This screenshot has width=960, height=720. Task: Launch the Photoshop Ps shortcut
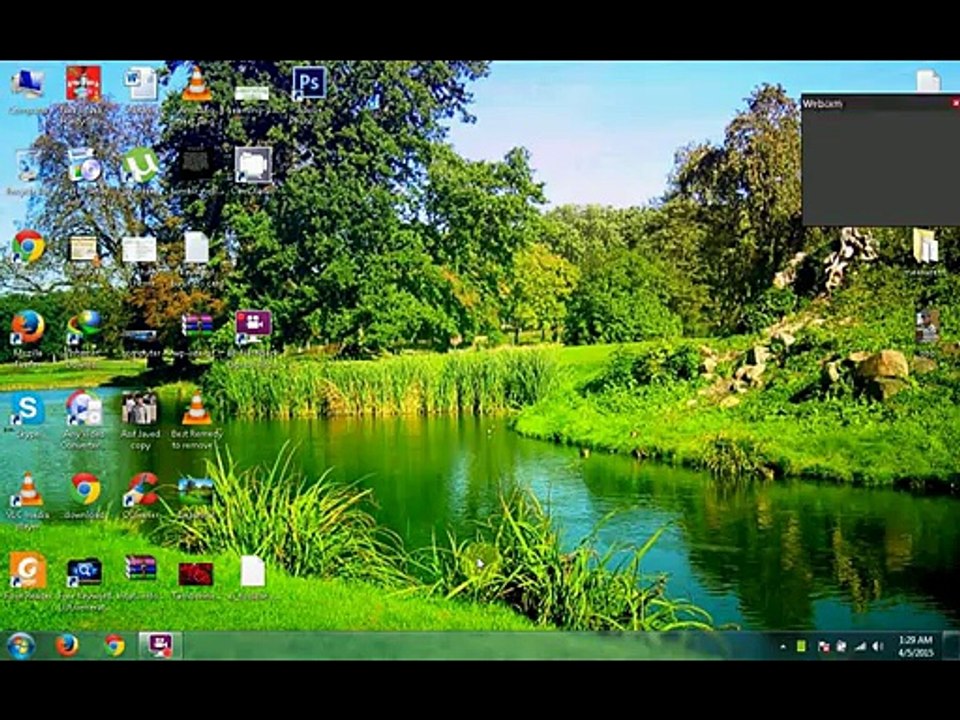click(x=309, y=83)
